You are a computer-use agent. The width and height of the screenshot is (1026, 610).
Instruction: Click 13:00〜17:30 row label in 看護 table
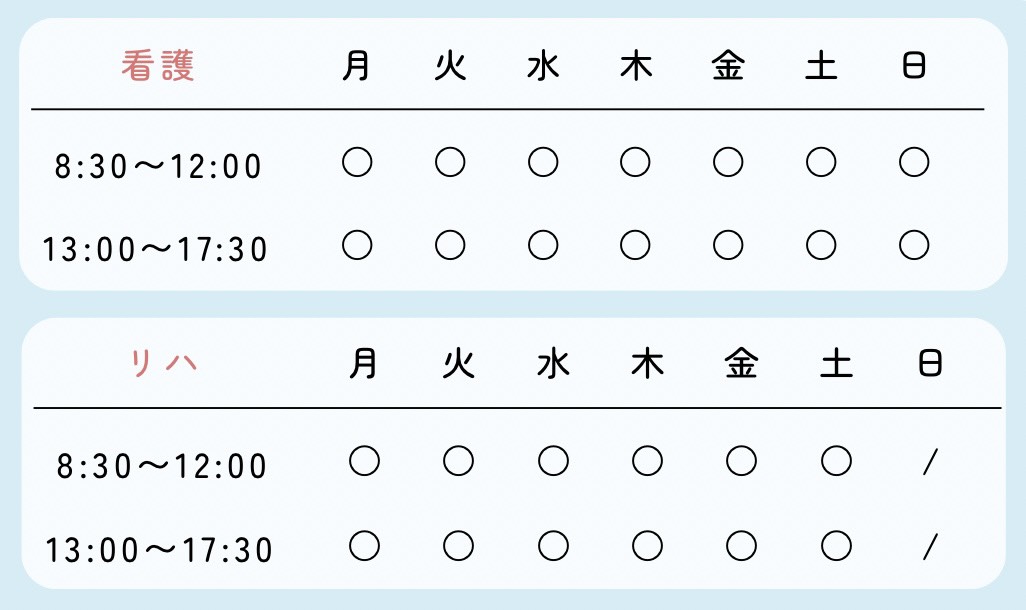[x=155, y=249]
